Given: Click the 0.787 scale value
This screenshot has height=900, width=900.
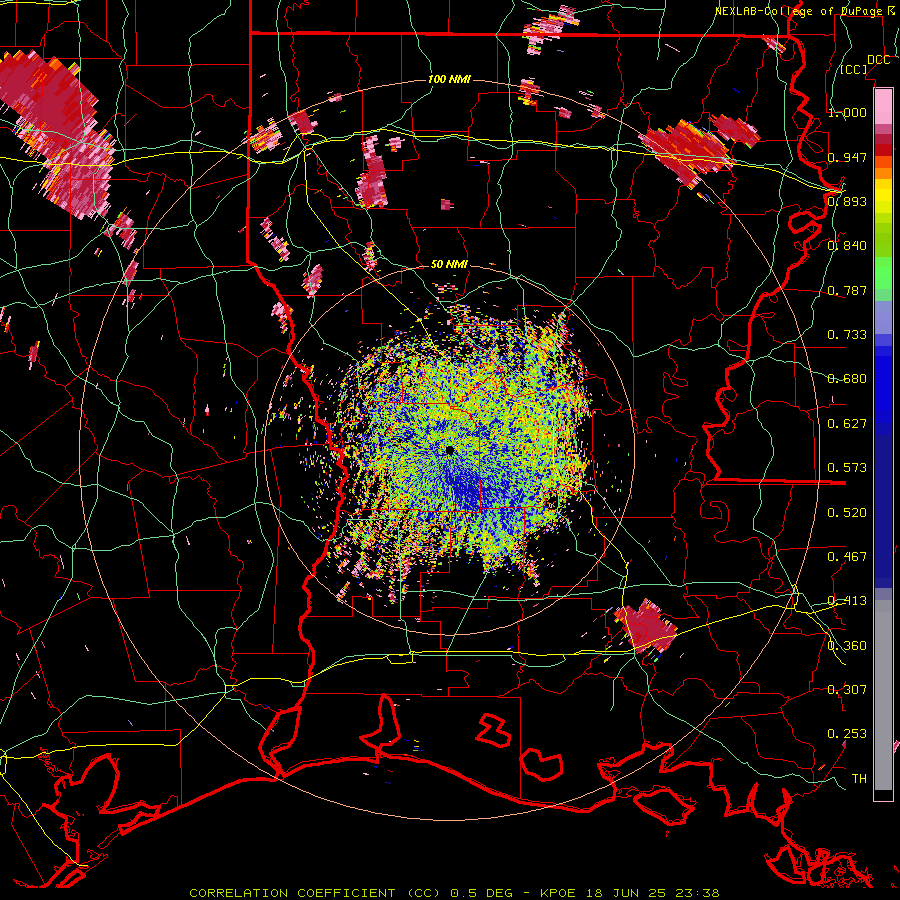Looking at the screenshot, I should (x=847, y=290).
